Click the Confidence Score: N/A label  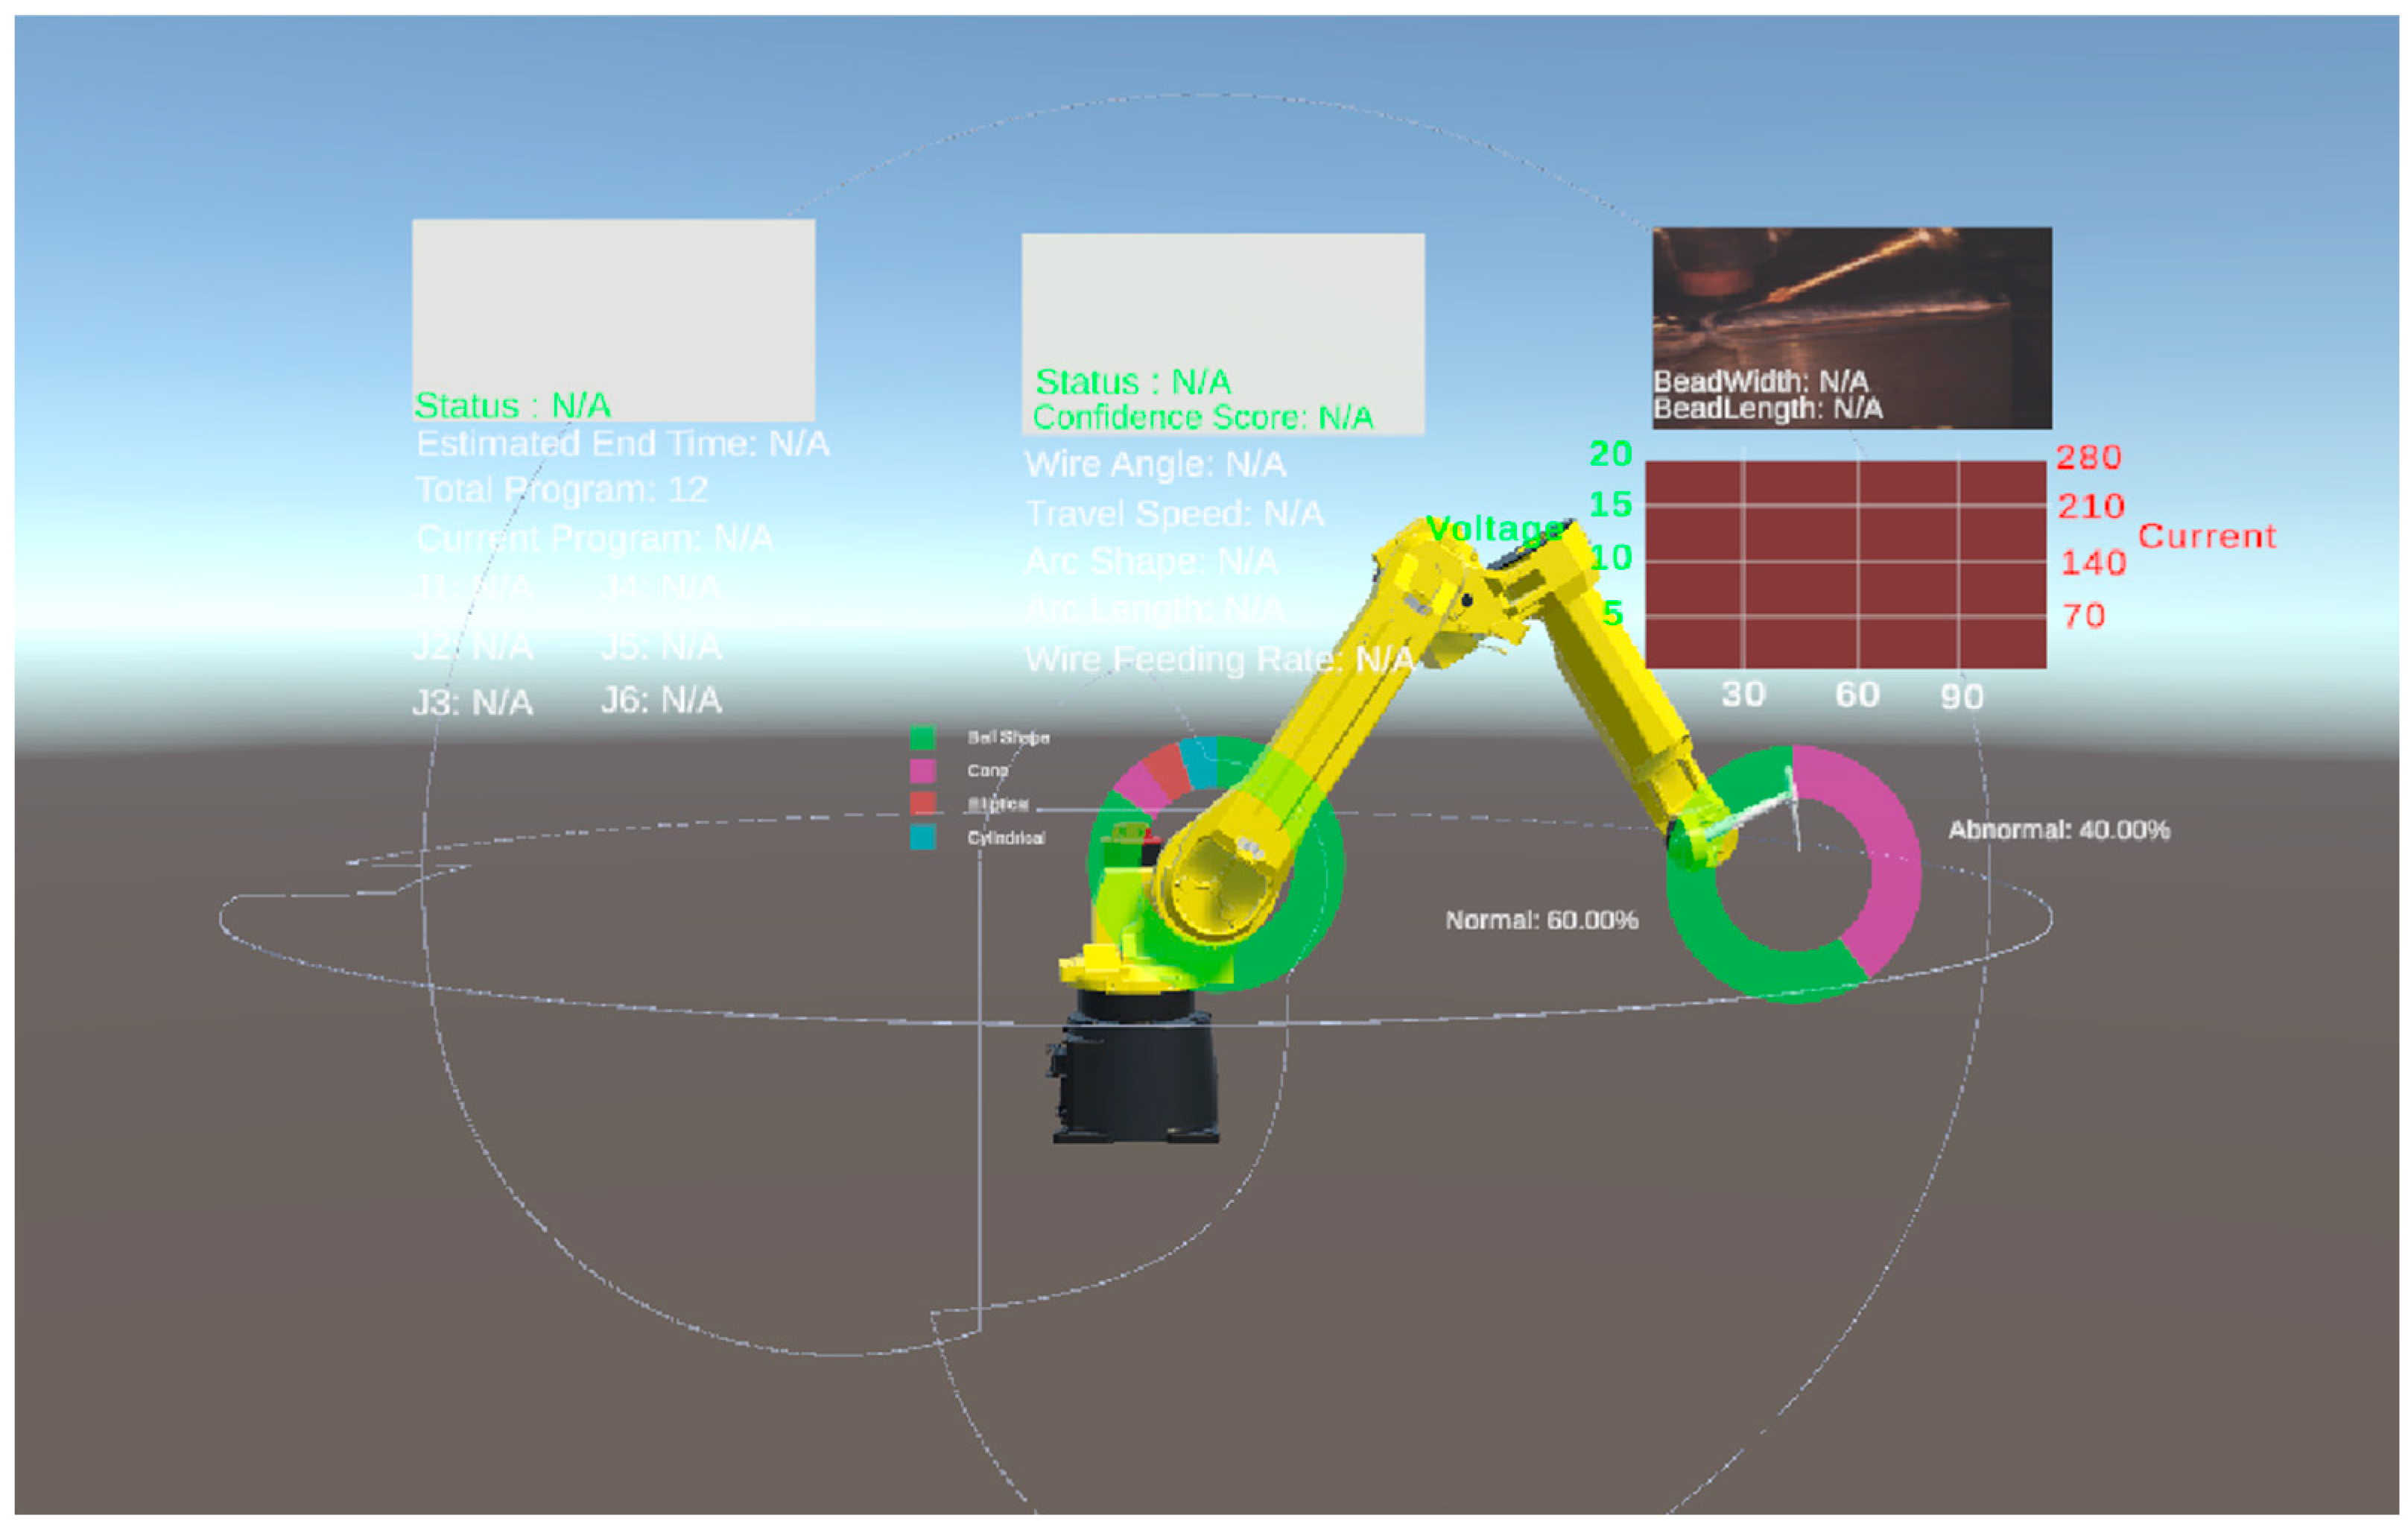pos(1202,417)
